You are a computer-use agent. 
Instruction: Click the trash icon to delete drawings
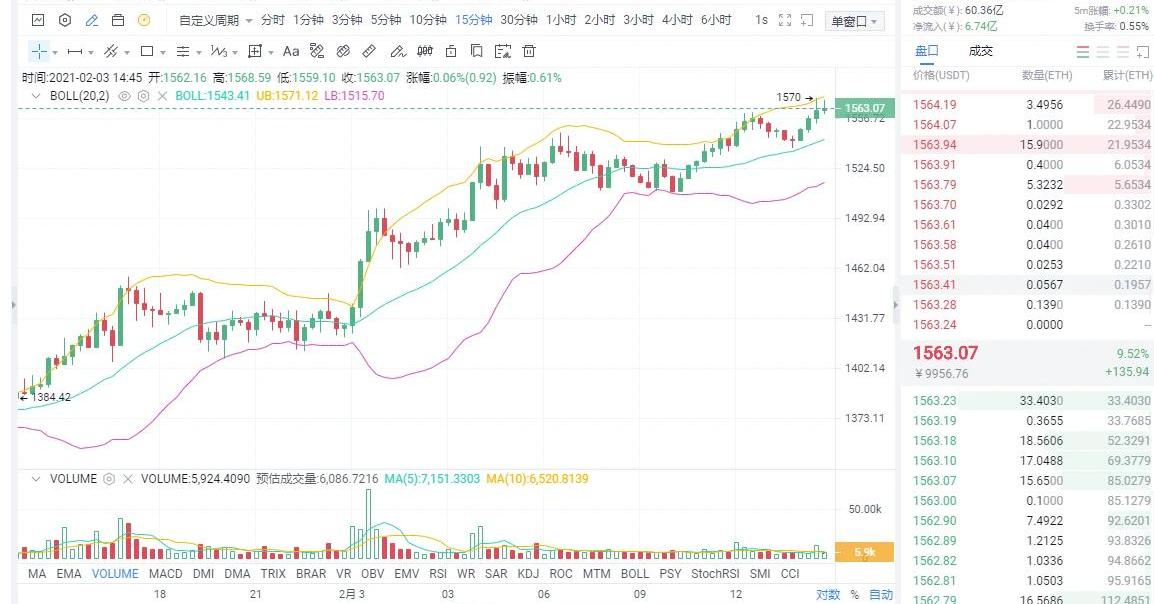click(x=529, y=51)
